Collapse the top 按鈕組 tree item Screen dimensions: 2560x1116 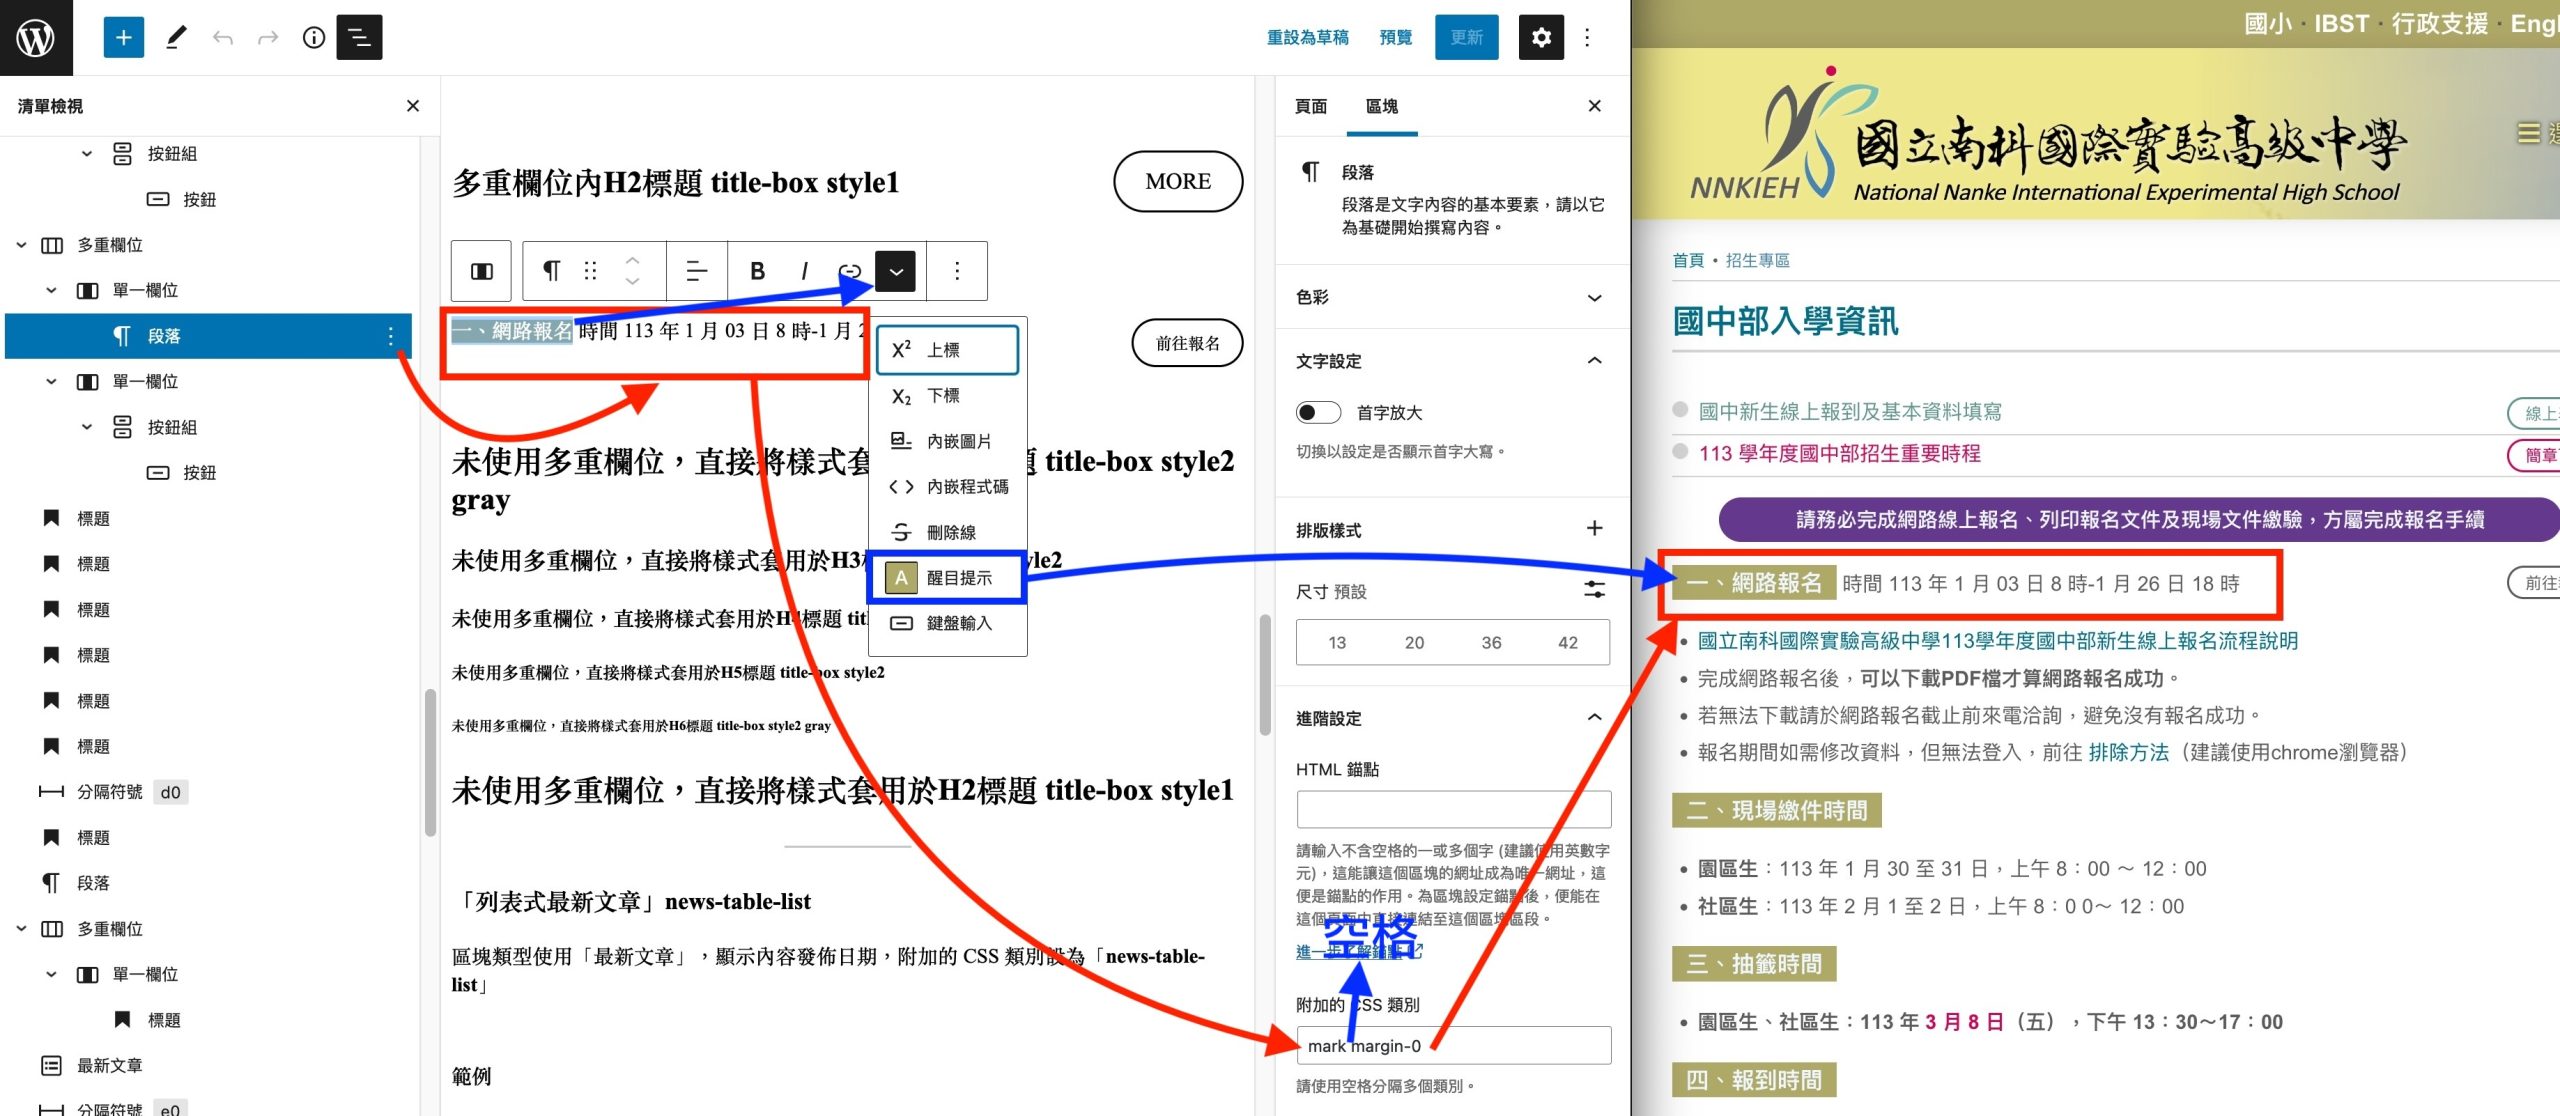[x=86, y=153]
